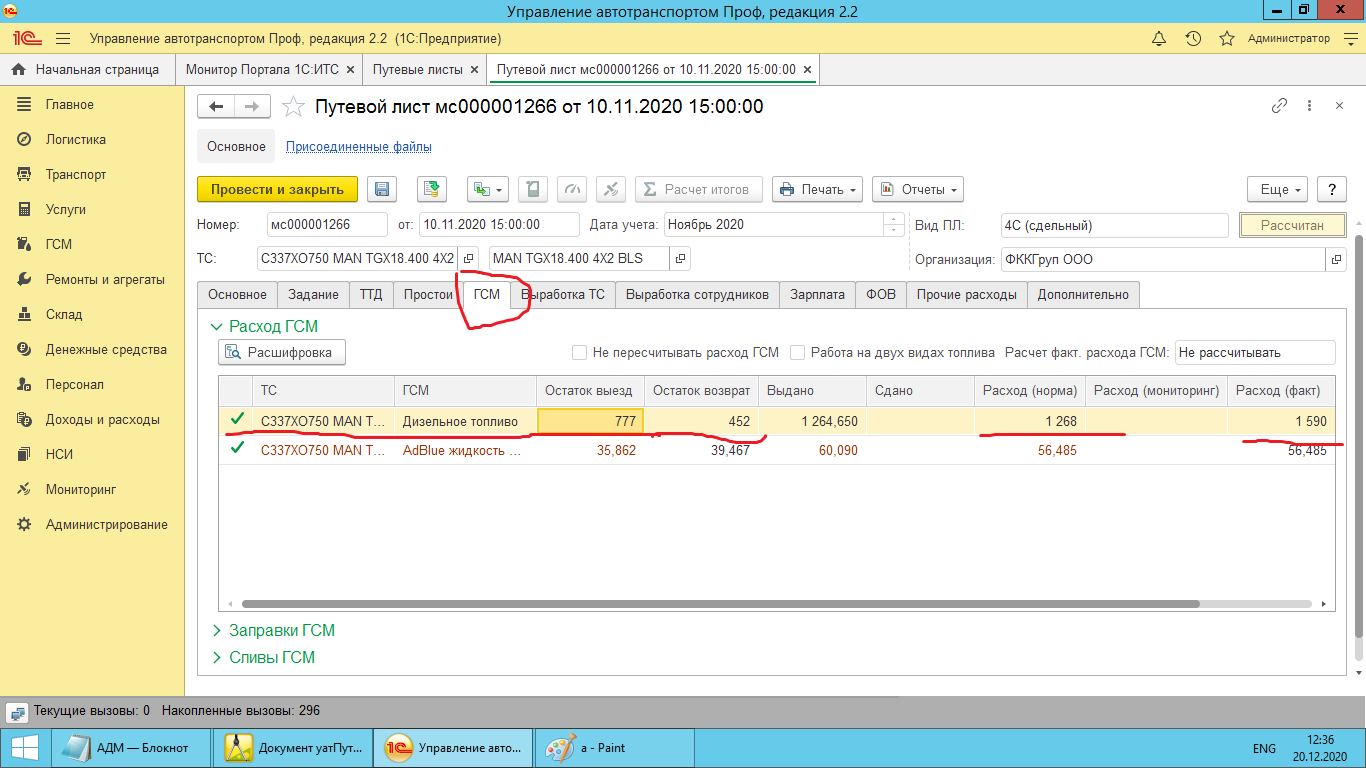Screen dimensions: 1366x768
Task: Click the help question mark button
Action: pos(1331,189)
